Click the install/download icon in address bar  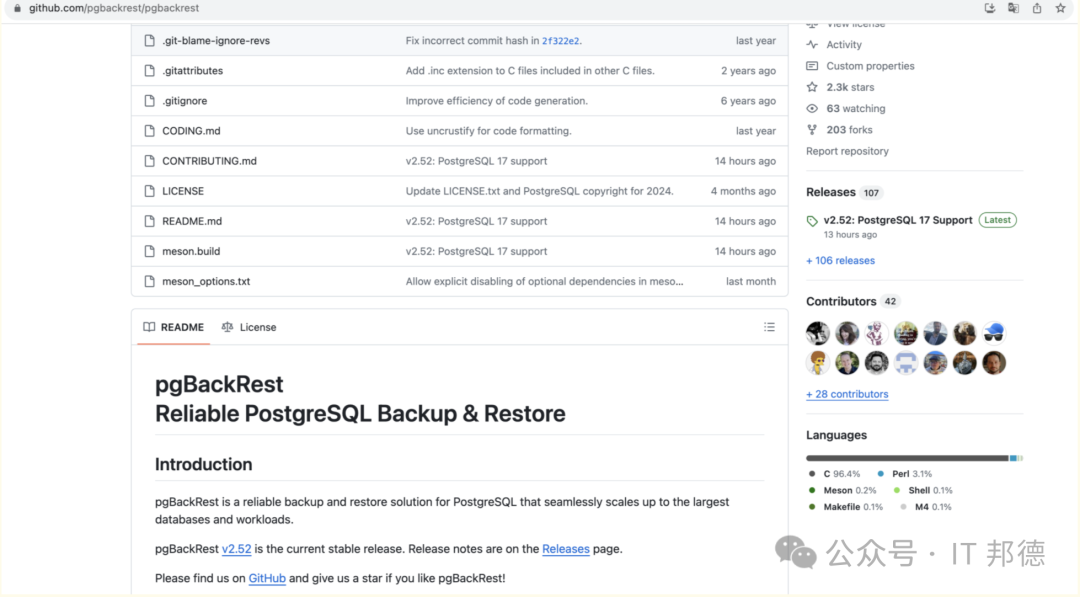[x=990, y=8]
